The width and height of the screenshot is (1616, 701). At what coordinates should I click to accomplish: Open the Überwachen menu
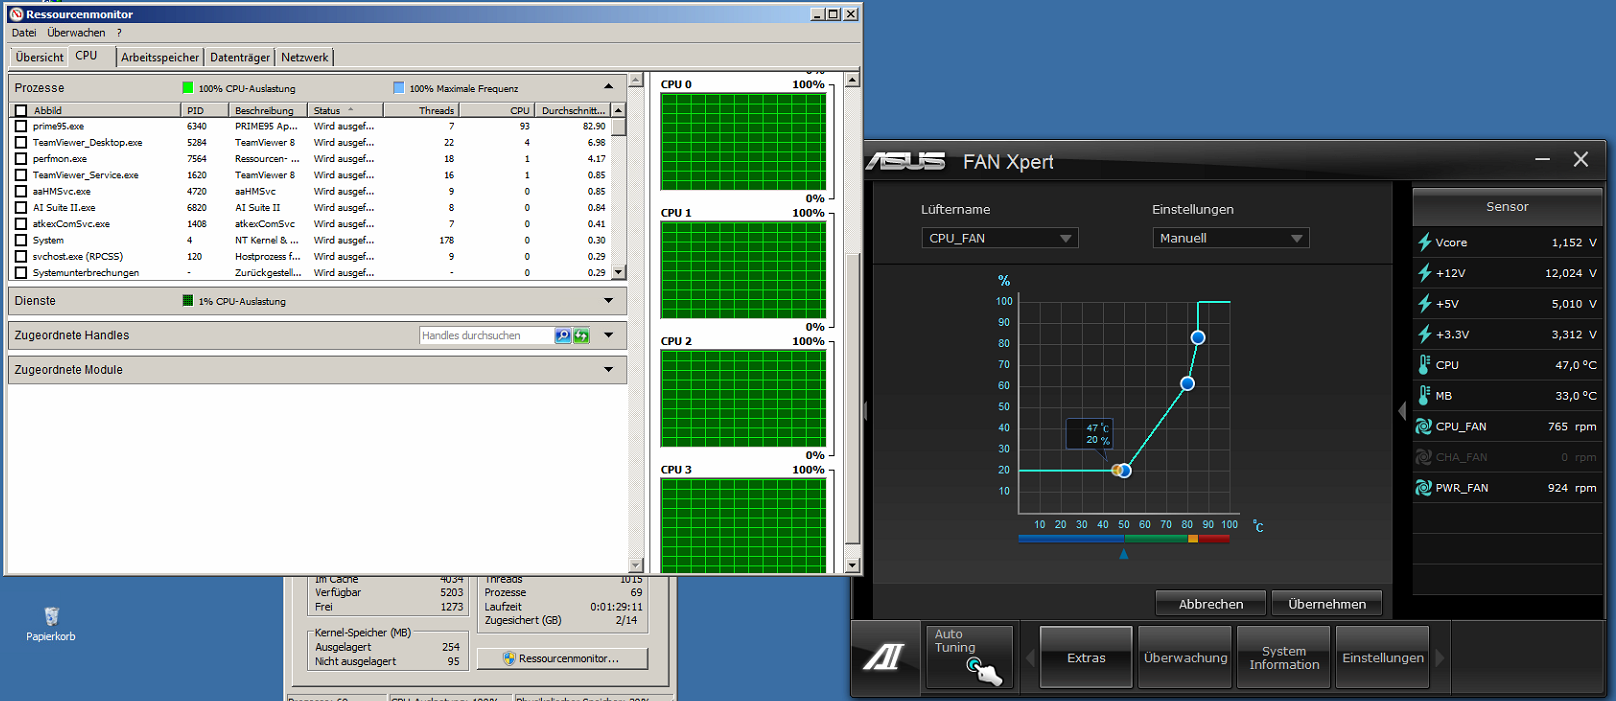[76, 33]
